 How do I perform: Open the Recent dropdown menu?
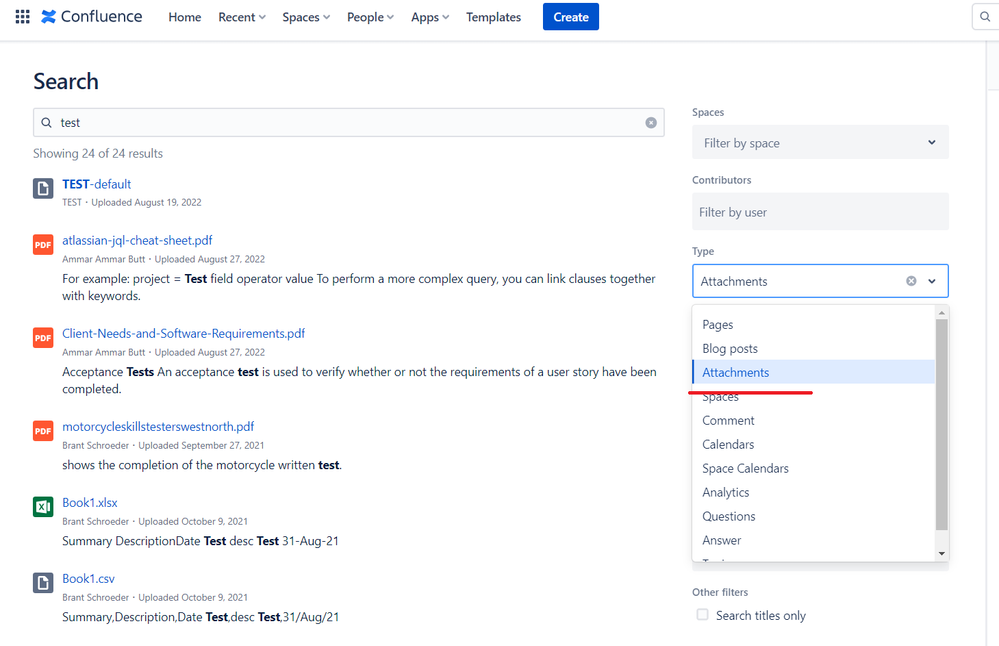tap(241, 17)
